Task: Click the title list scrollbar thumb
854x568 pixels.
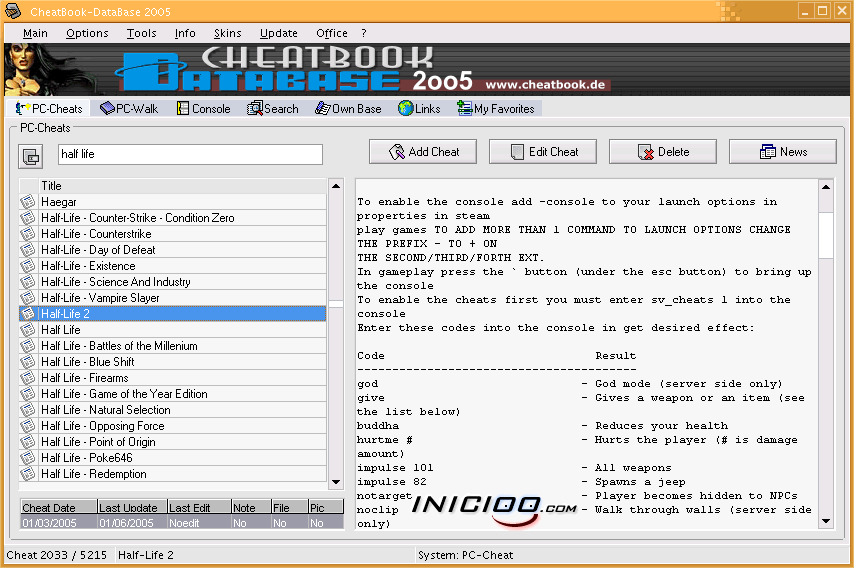Action: [336, 304]
